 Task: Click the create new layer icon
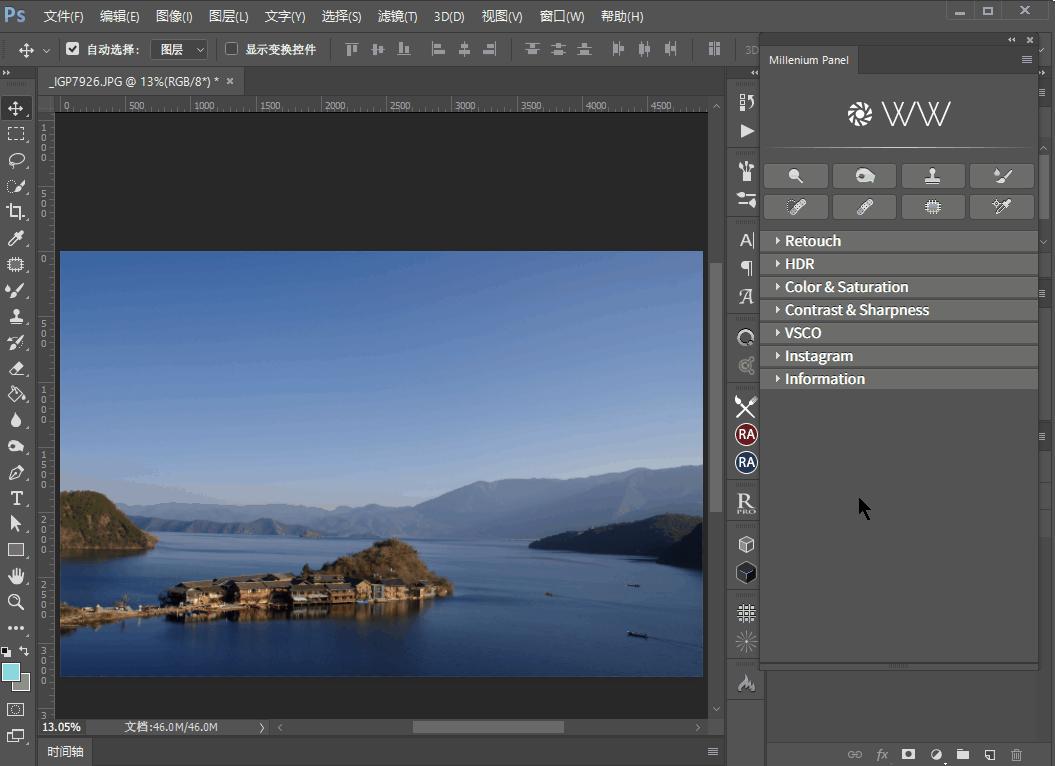(989, 755)
